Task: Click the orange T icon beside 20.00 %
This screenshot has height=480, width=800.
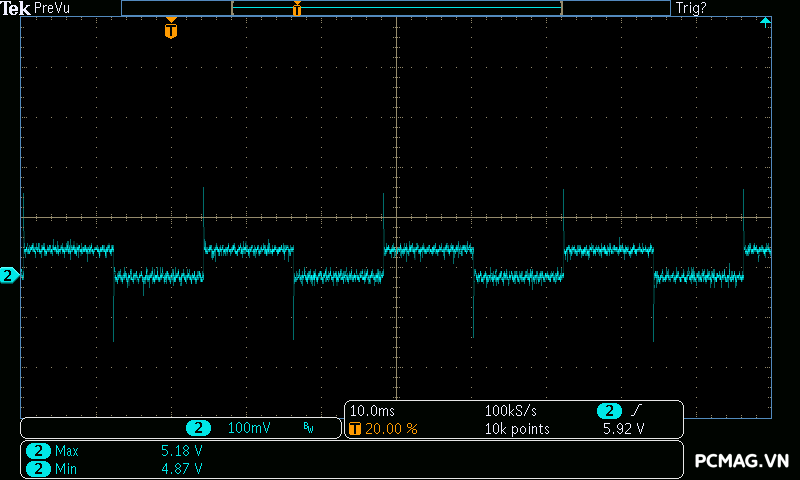Action: tap(355, 429)
